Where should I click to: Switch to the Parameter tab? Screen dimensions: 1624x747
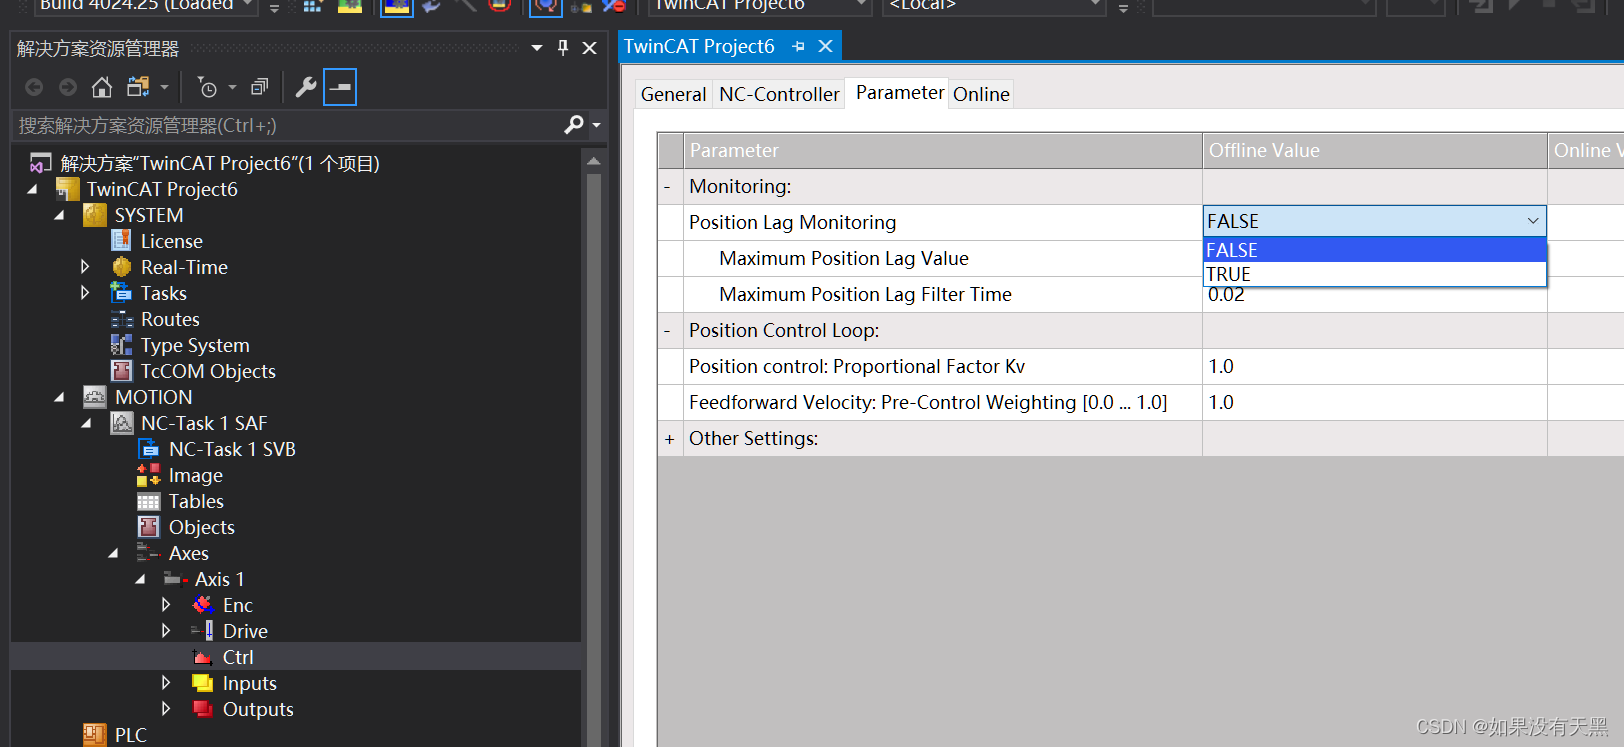click(x=899, y=92)
